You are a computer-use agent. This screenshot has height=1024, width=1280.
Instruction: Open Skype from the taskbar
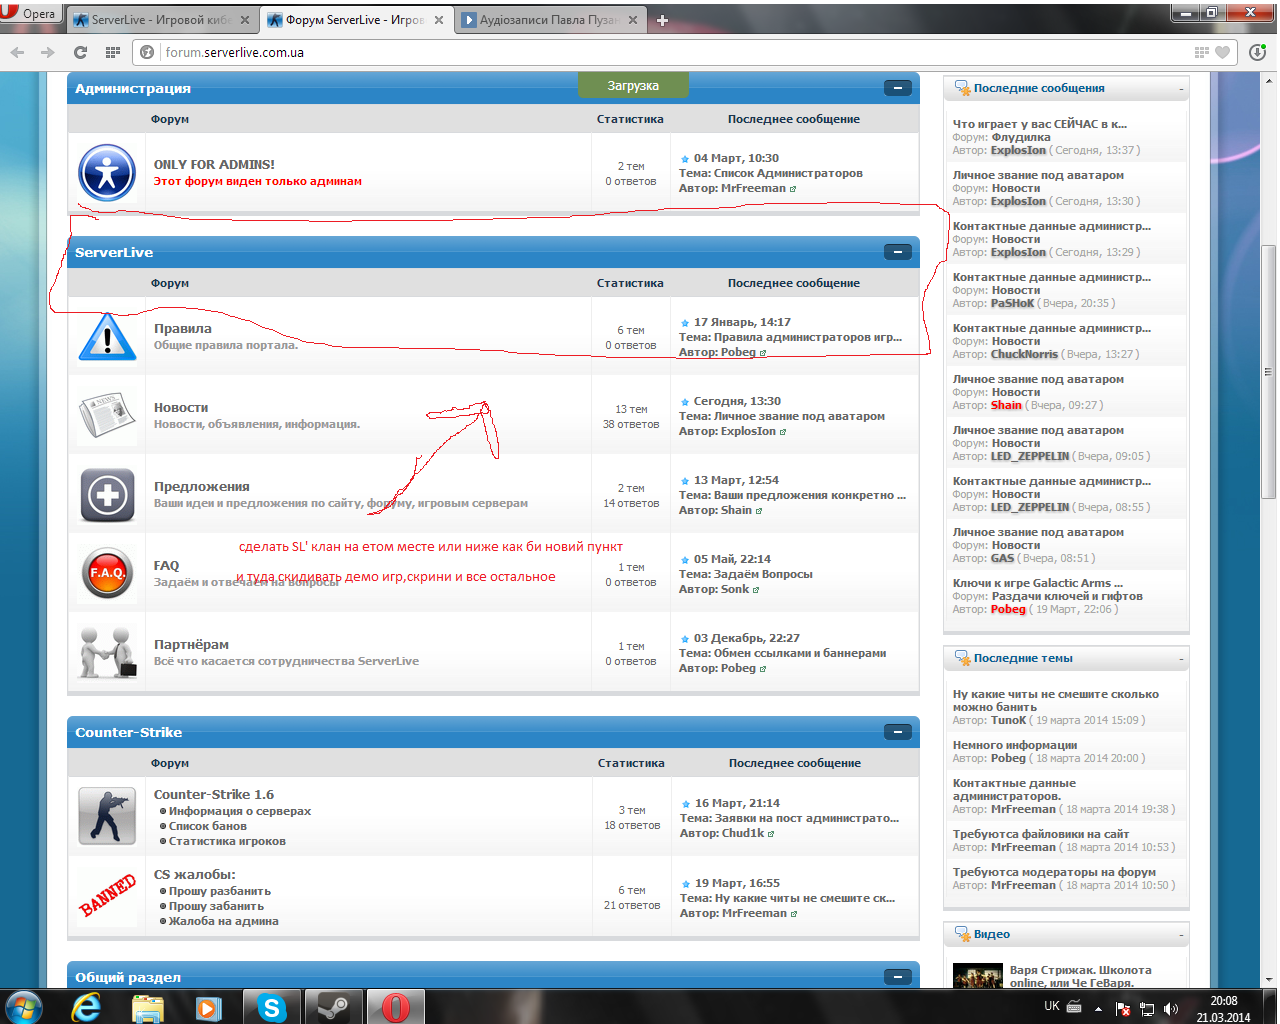tap(272, 1007)
